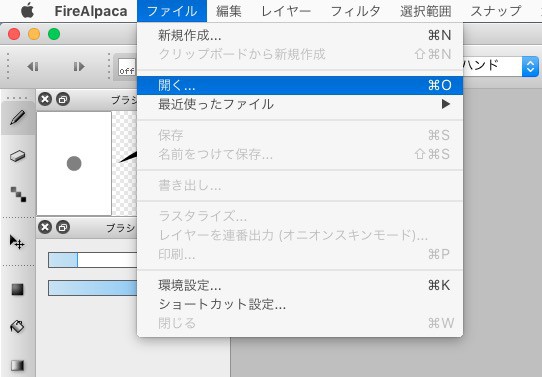Open 環境設定... preferences
Screen dimensions: 542x377
click(x=300, y=285)
